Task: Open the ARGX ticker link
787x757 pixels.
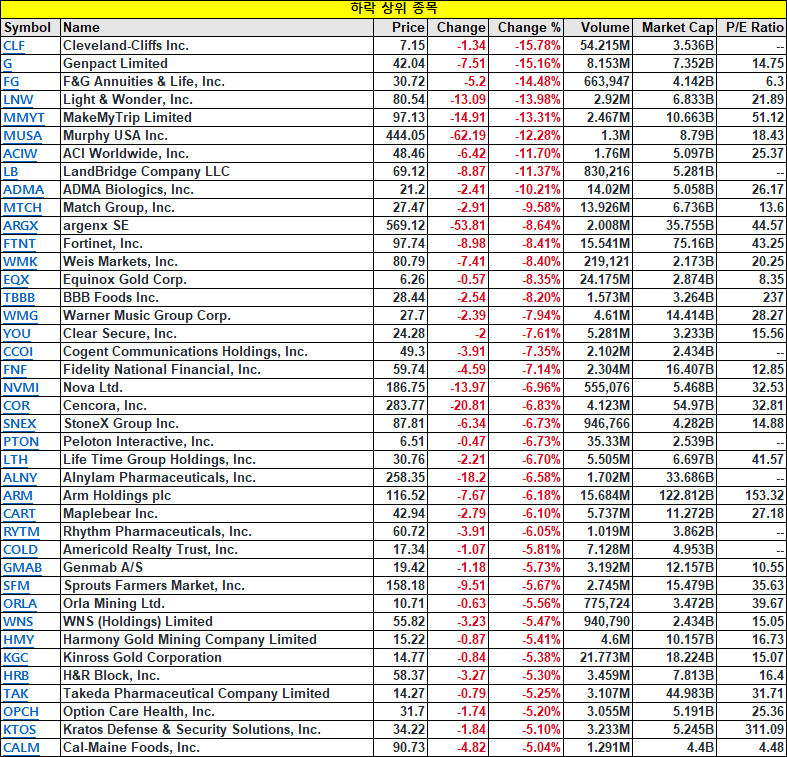Action: coord(21,226)
